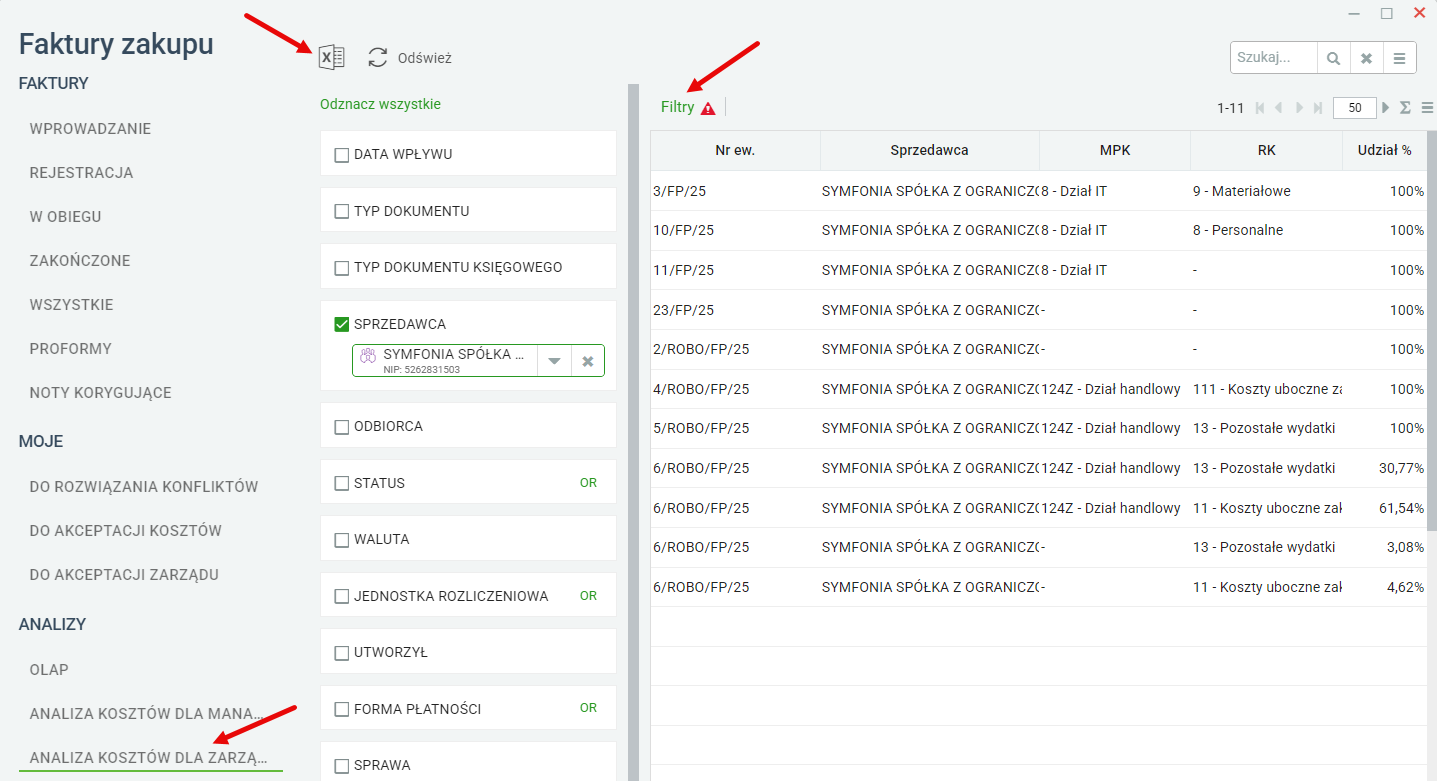Go to the previous results page

tap(1279, 108)
